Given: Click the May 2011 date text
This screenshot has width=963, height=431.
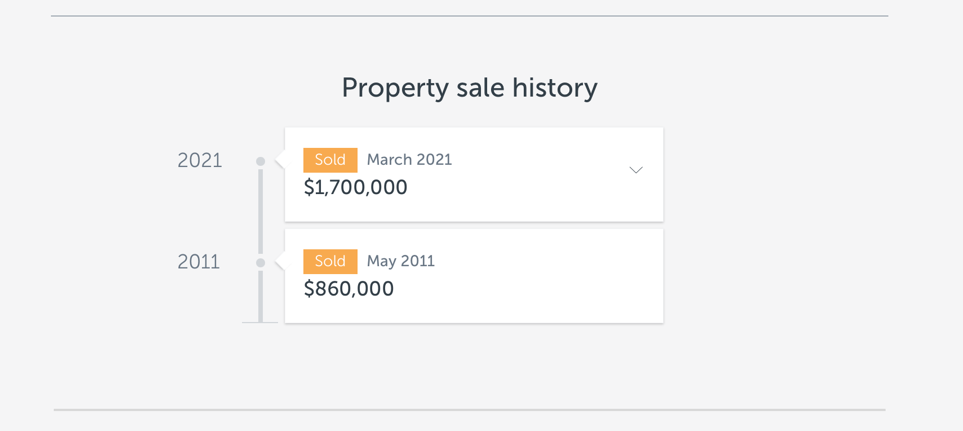Looking at the screenshot, I should point(400,261).
